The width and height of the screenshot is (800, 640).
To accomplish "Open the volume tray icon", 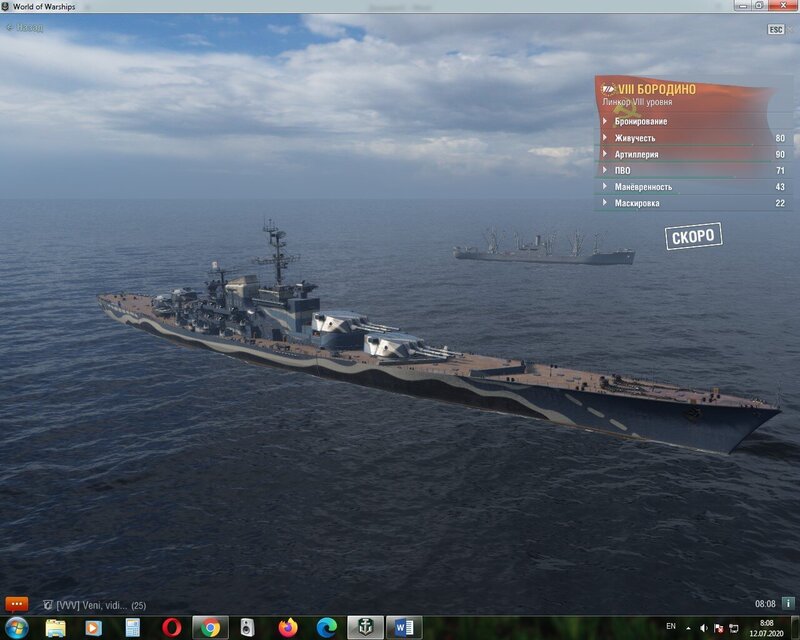I will click(704, 628).
